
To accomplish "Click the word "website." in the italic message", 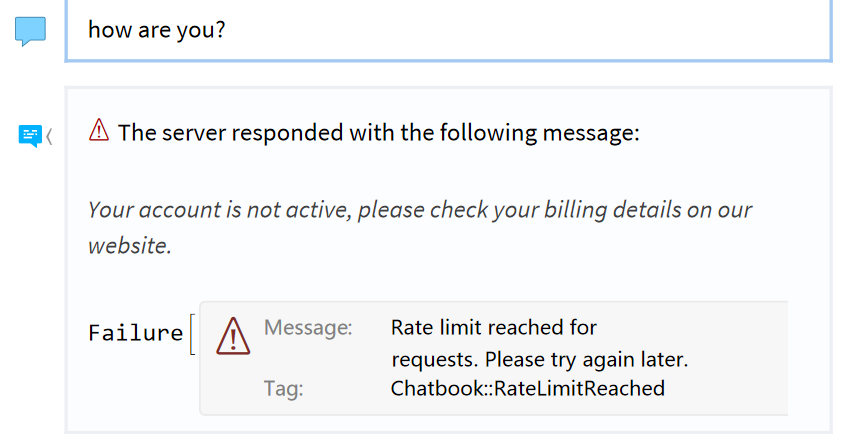I will coord(130,246).
